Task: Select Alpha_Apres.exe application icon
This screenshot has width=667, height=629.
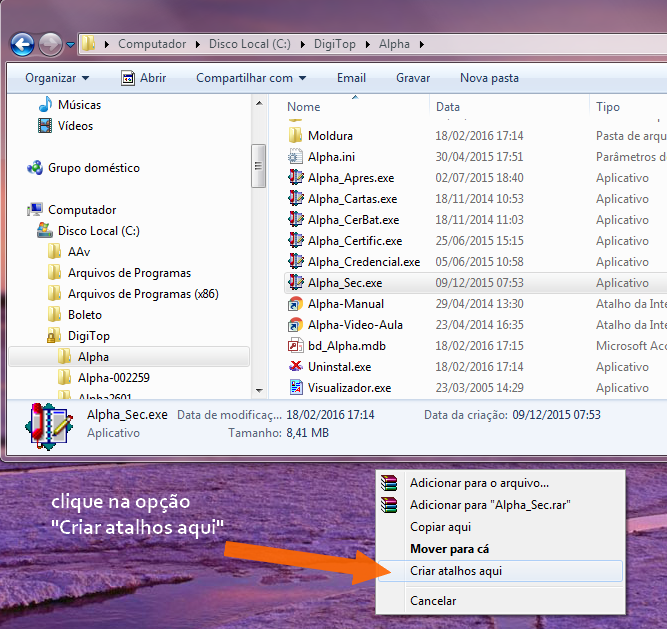Action: click(x=295, y=177)
